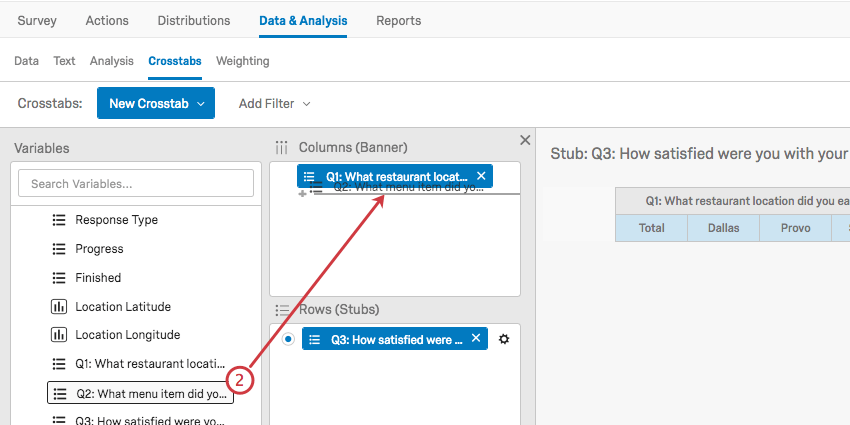Image resolution: width=850 pixels, height=425 pixels.
Task: Click the list icon beside Response Type
Action: click(x=59, y=220)
